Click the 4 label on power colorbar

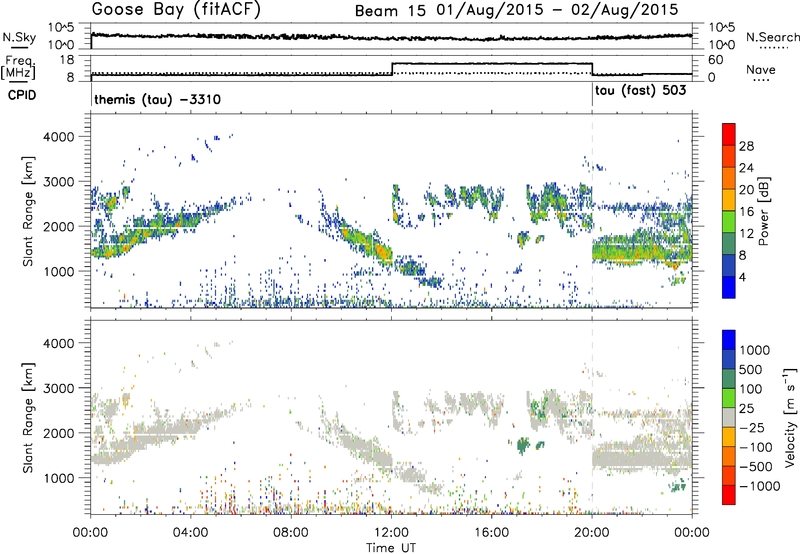pyautogui.click(x=742, y=277)
